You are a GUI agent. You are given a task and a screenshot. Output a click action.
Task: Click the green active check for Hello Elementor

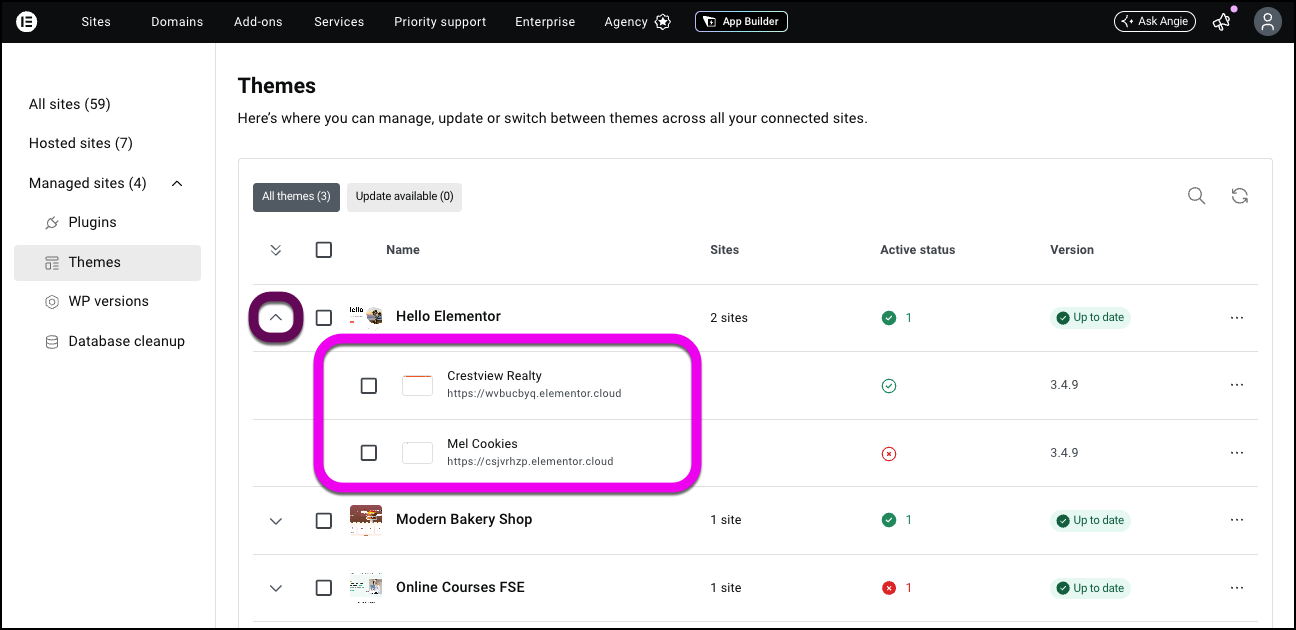point(889,318)
